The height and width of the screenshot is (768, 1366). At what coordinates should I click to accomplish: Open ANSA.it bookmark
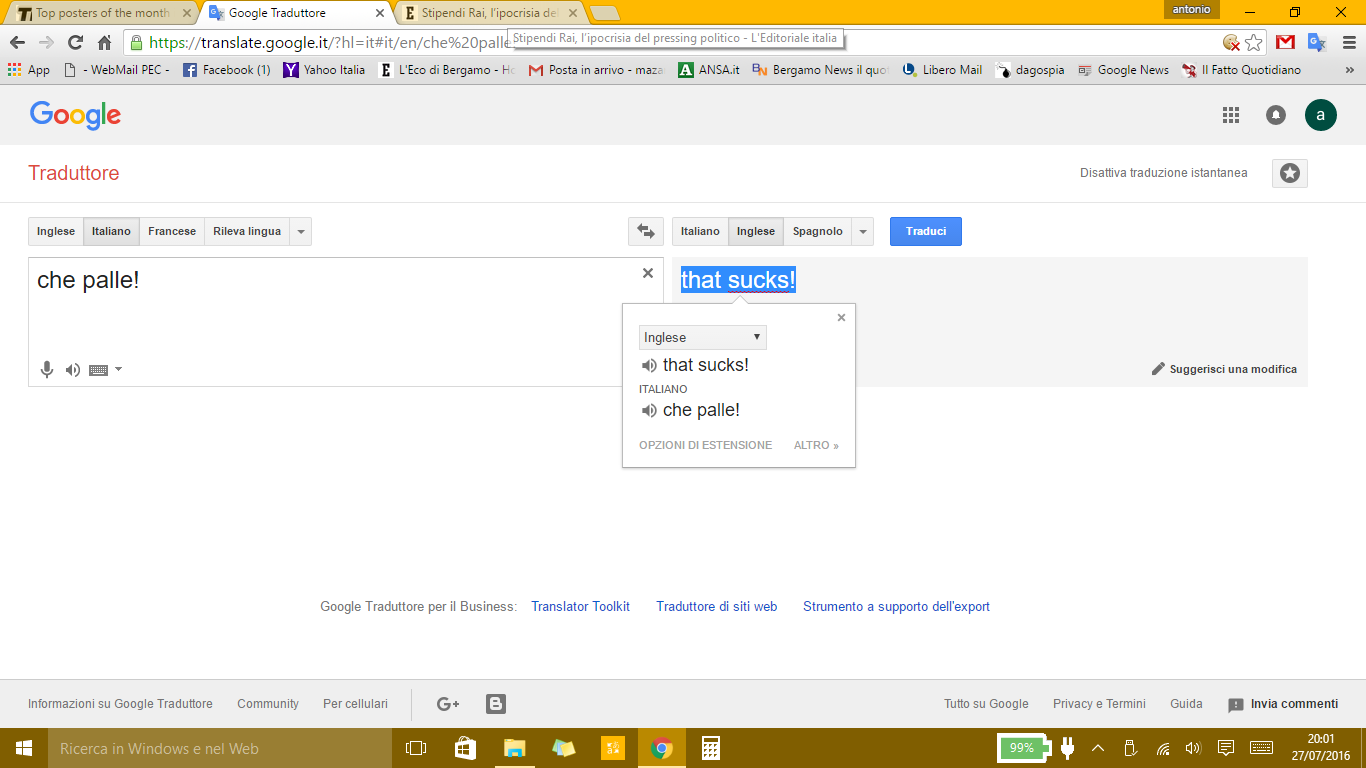[x=709, y=70]
